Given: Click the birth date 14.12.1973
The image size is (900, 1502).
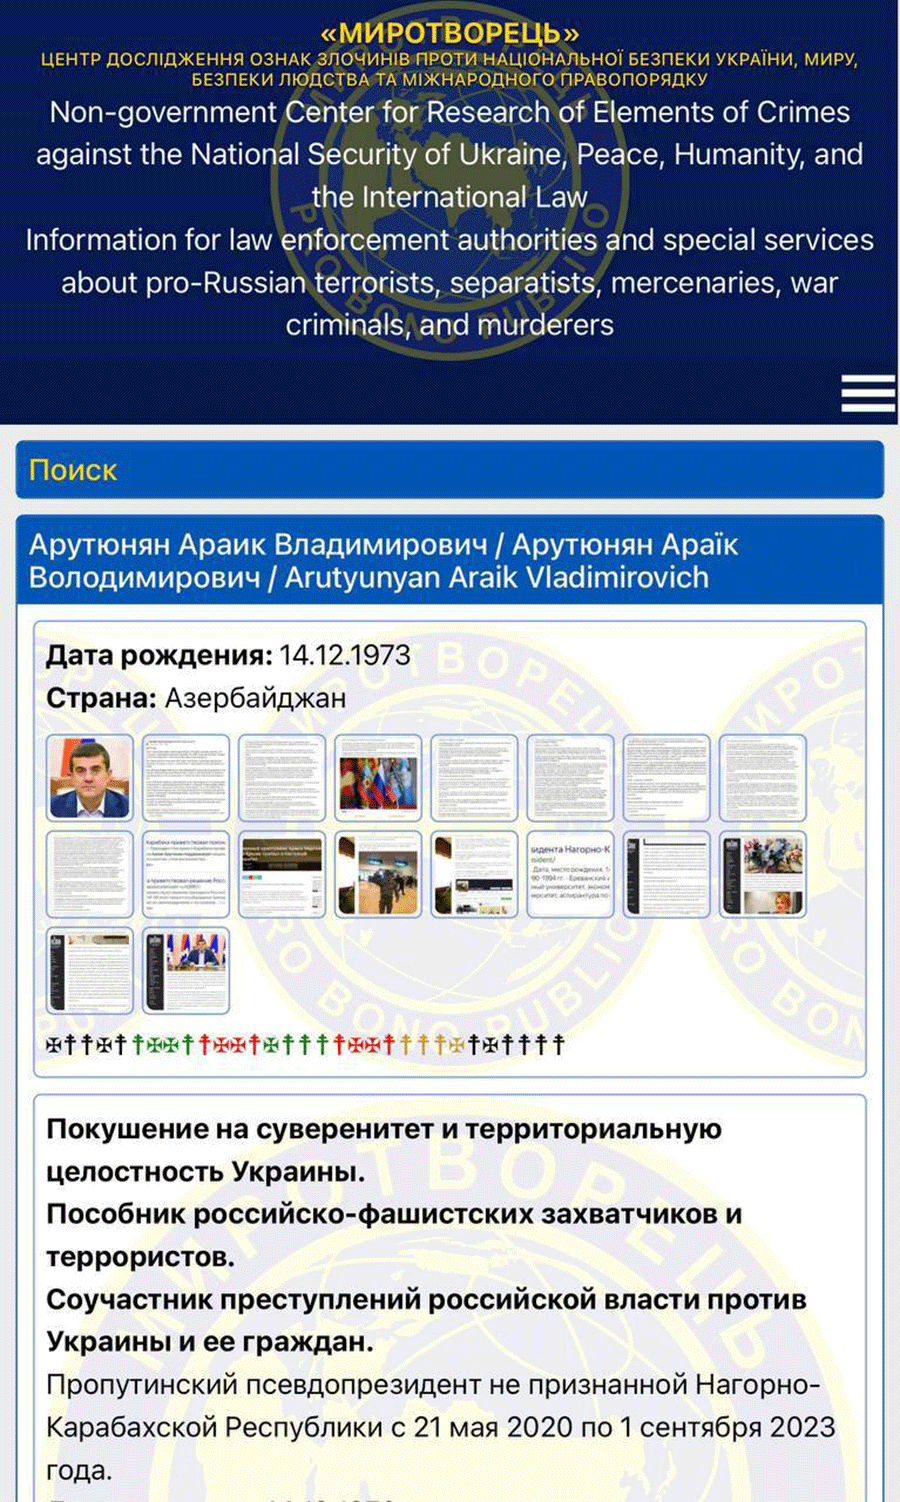Looking at the screenshot, I should click(344, 655).
